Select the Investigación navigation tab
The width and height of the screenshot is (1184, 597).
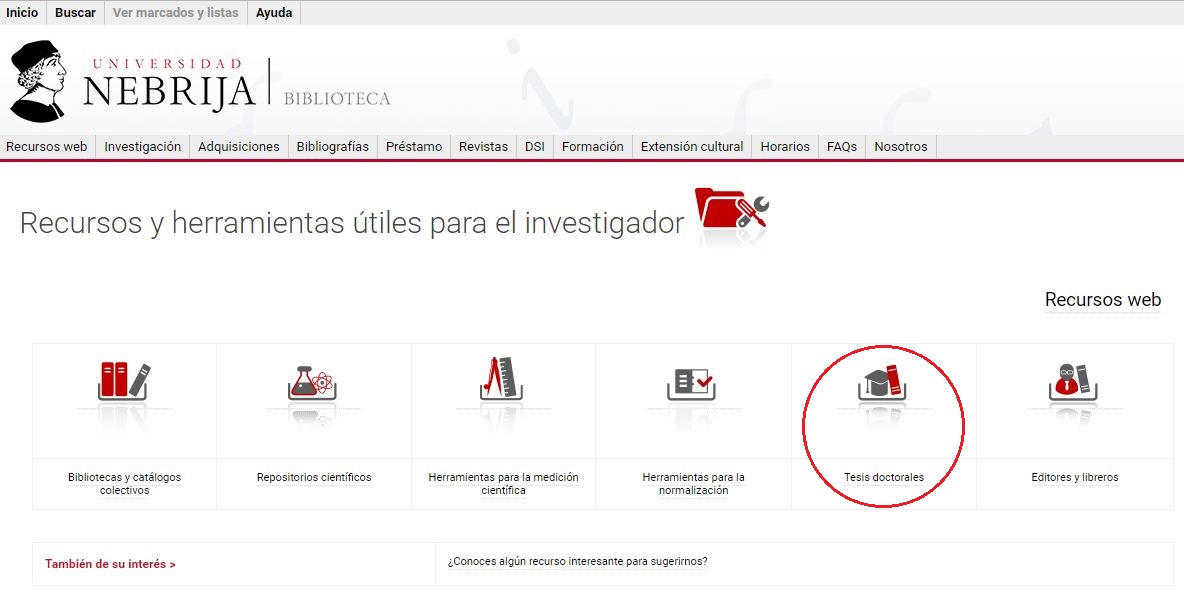click(143, 147)
